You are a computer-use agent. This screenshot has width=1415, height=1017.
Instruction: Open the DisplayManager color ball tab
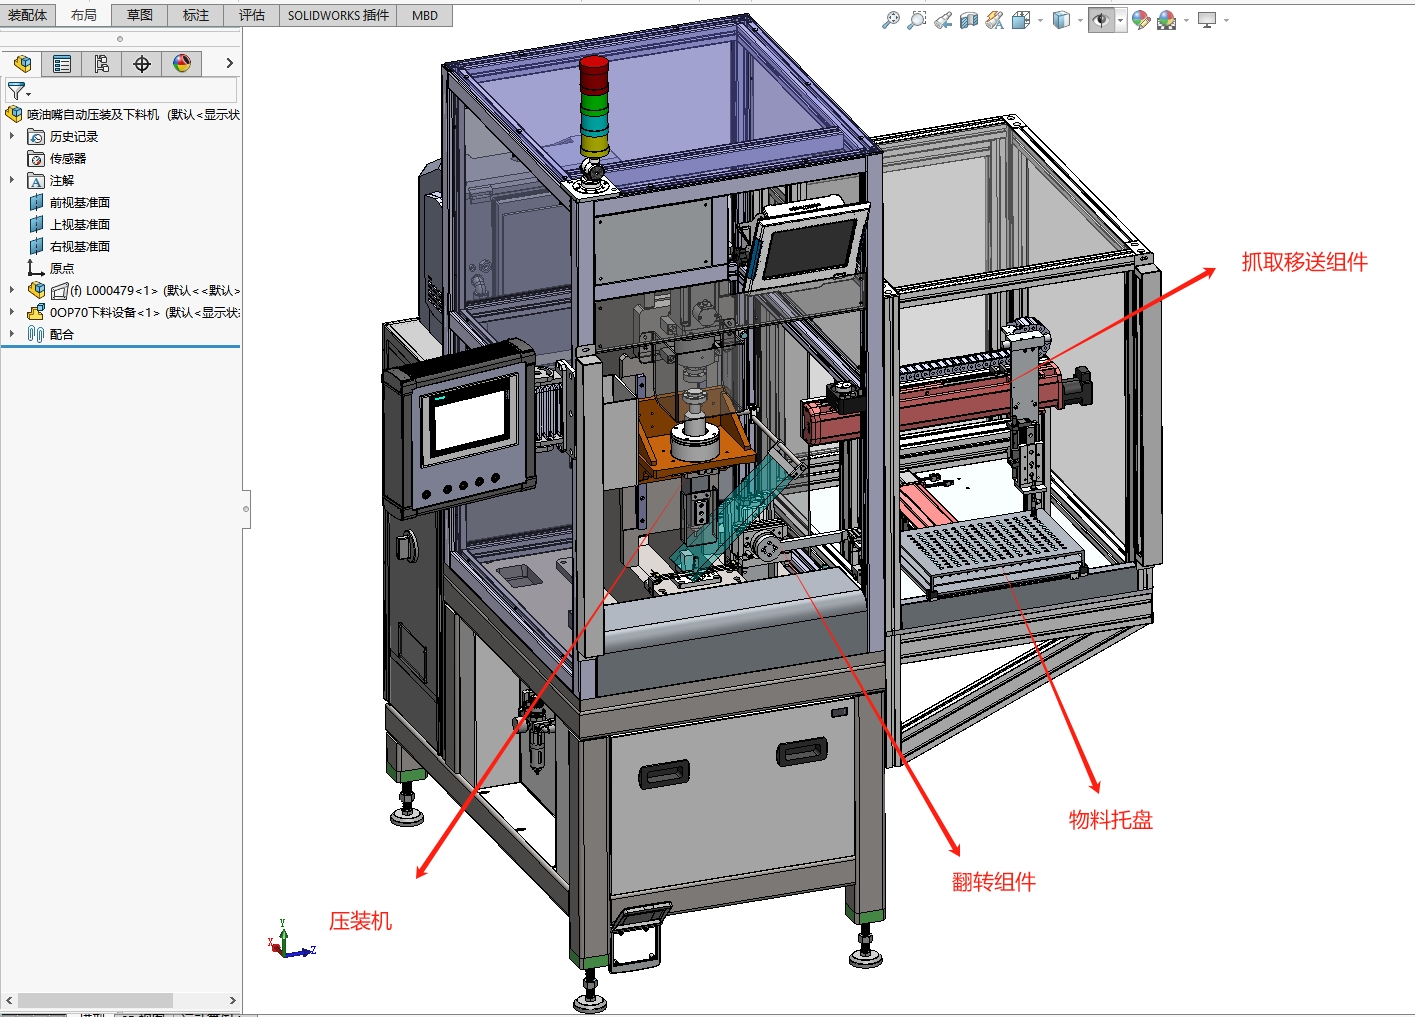182,64
